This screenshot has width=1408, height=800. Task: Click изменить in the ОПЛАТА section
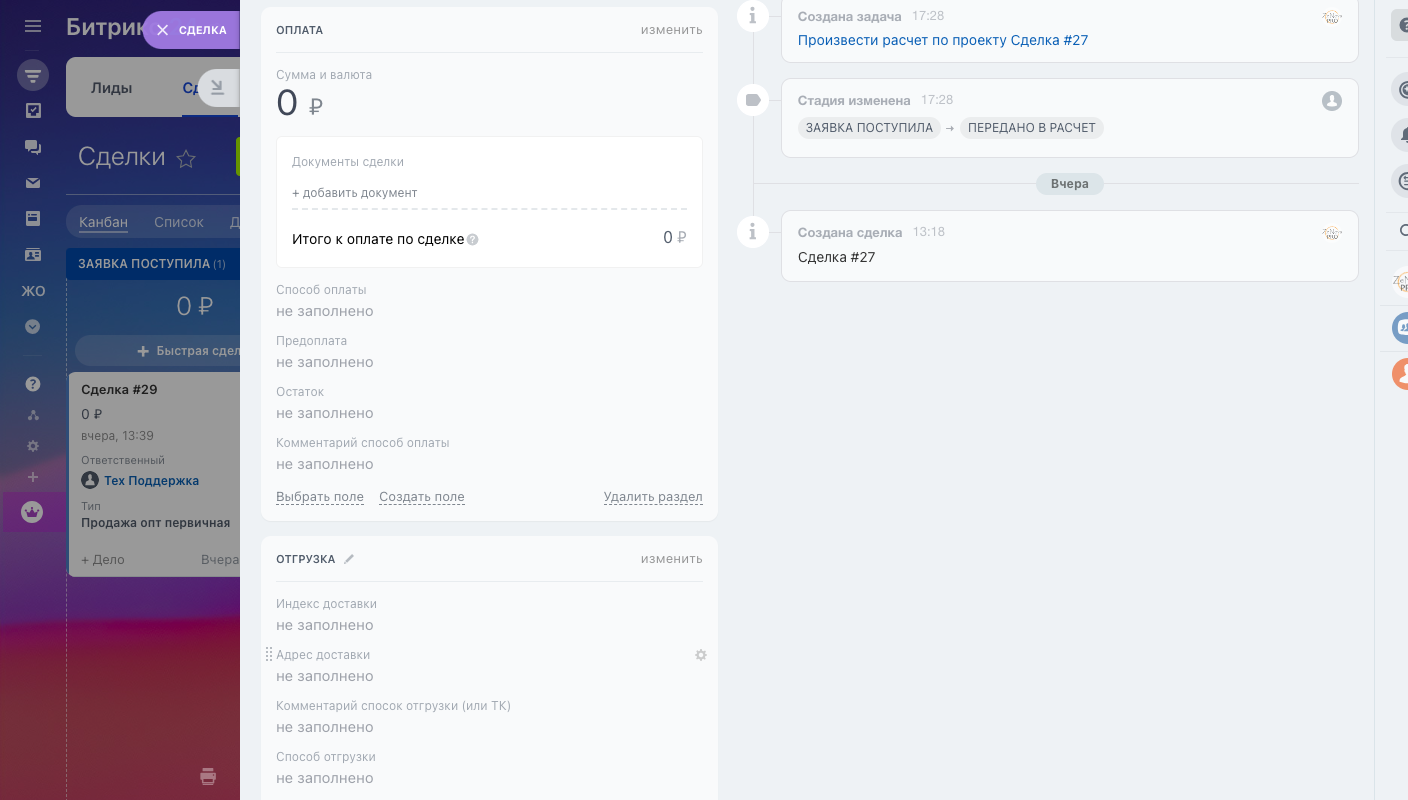[671, 30]
